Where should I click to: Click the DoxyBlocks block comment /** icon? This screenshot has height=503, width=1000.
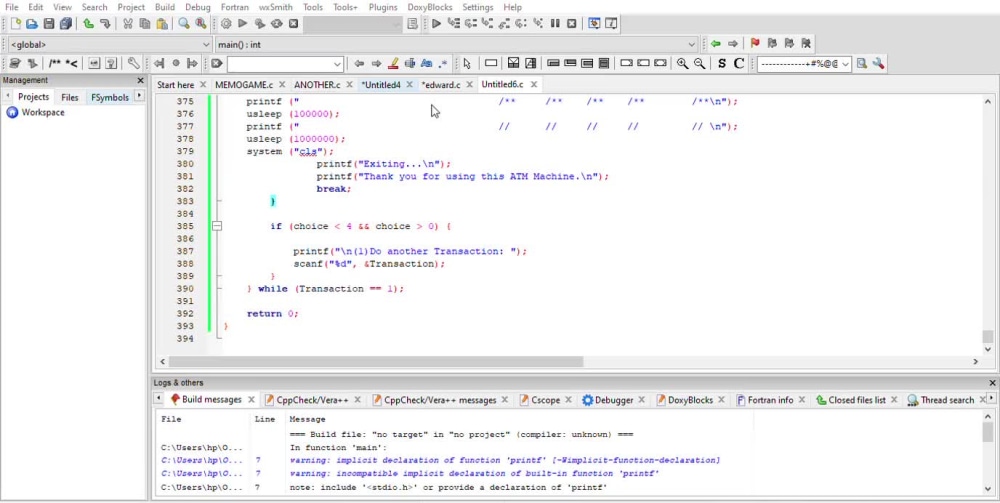[55, 63]
